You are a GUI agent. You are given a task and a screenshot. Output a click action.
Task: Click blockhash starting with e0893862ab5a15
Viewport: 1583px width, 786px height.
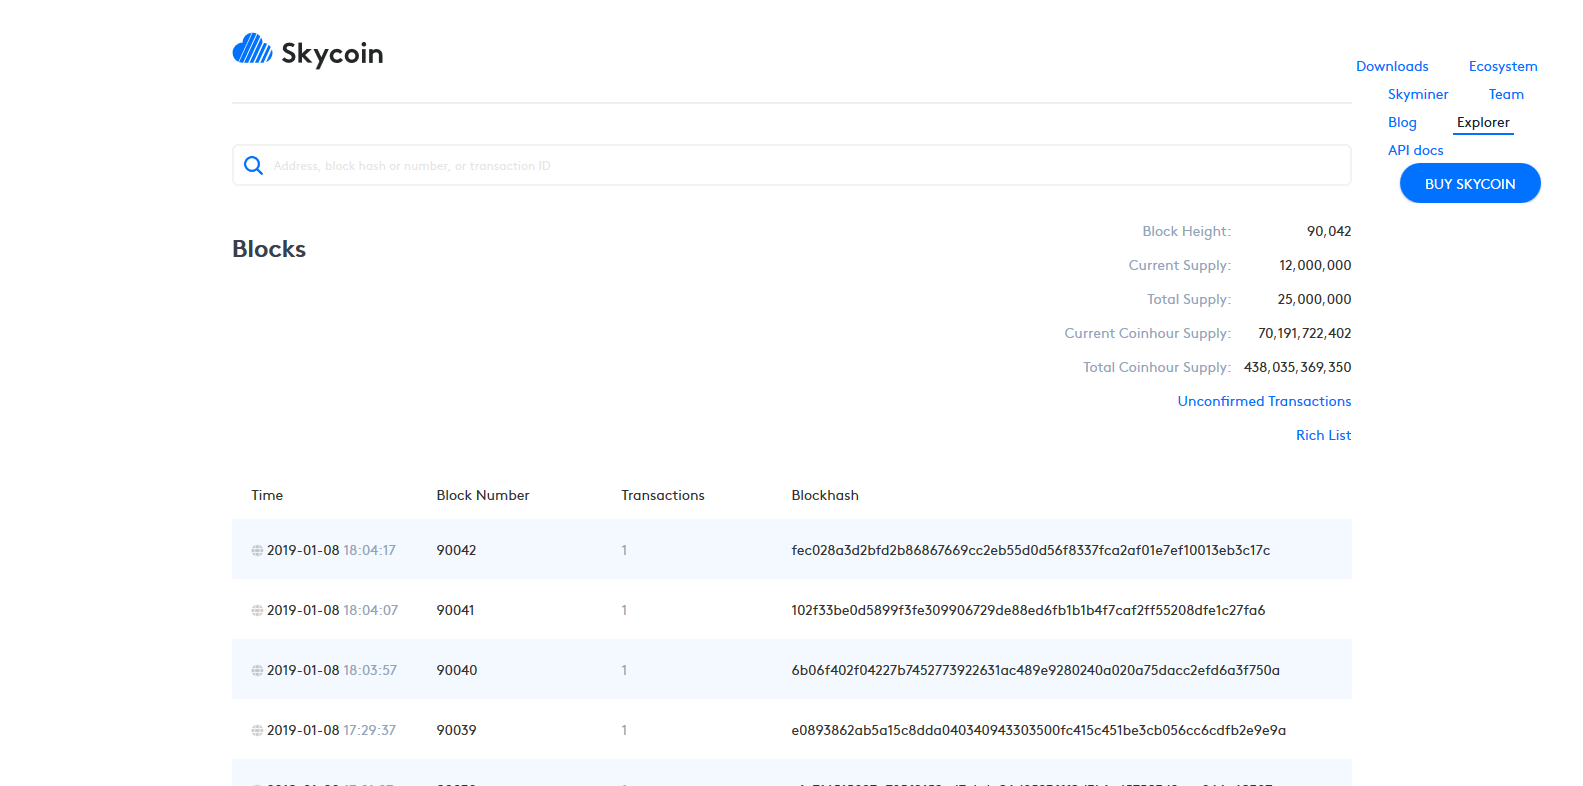click(x=1038, y=730)
